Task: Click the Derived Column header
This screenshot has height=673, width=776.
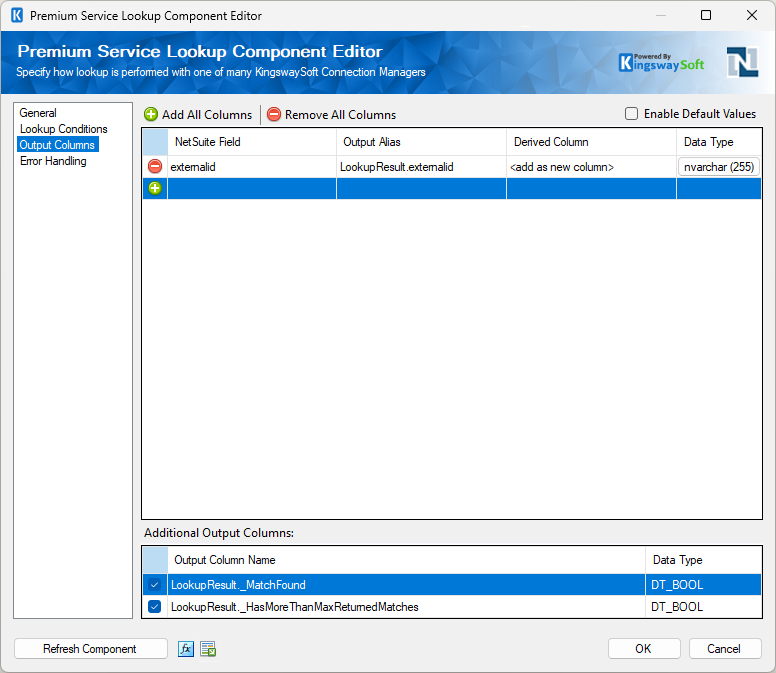Action: 591,142
